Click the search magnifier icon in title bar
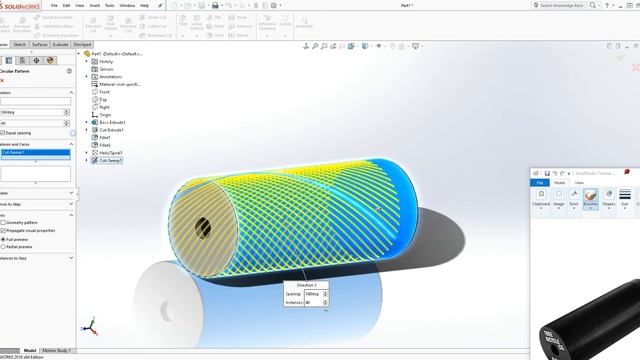Image resolution: width=640 pixels, height=360 pixels. click(x=593, y=5)
